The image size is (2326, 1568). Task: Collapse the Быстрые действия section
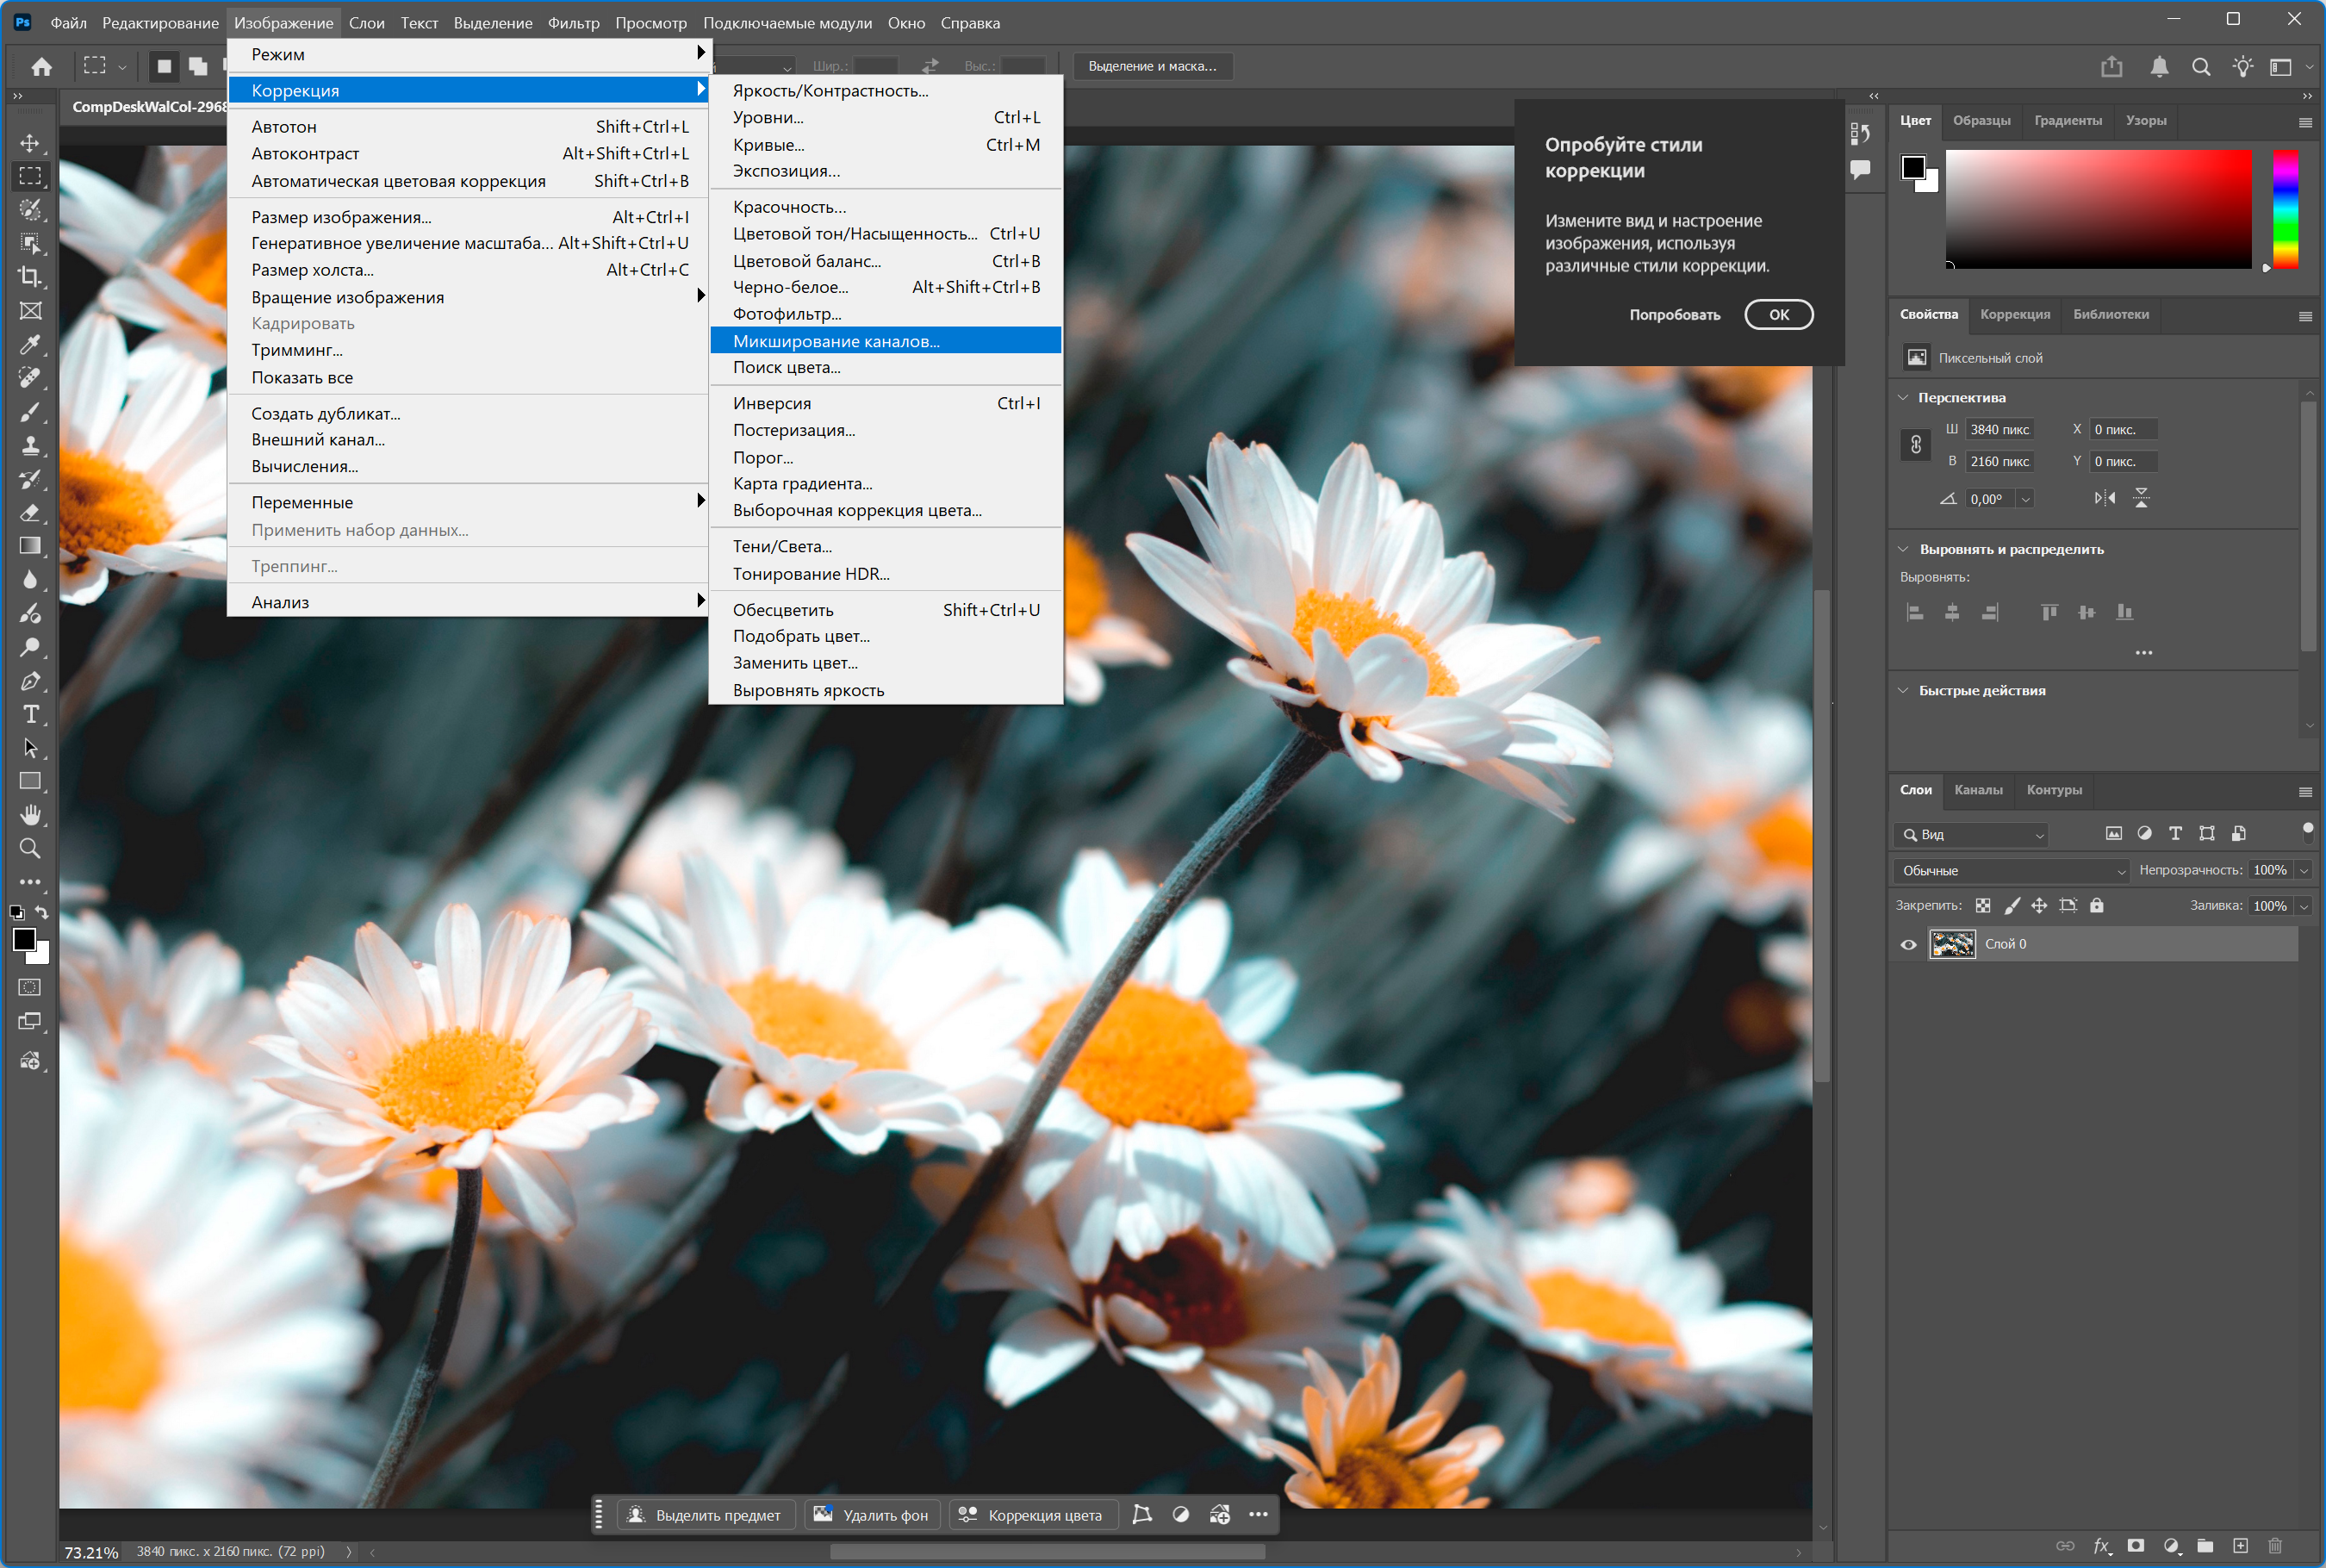coord(1903,690)
